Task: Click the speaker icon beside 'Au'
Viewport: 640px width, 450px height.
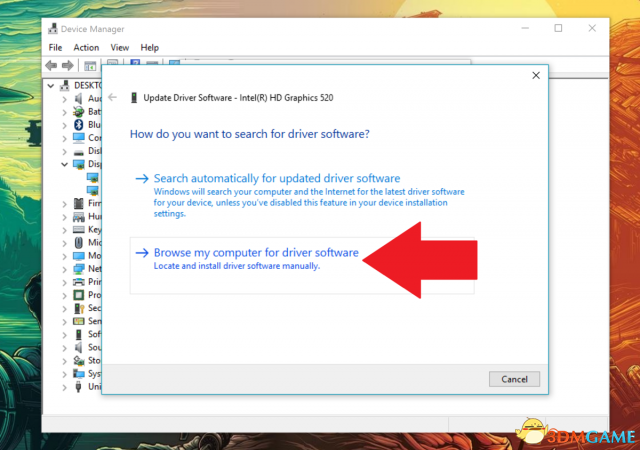Action: pos(78,98)
